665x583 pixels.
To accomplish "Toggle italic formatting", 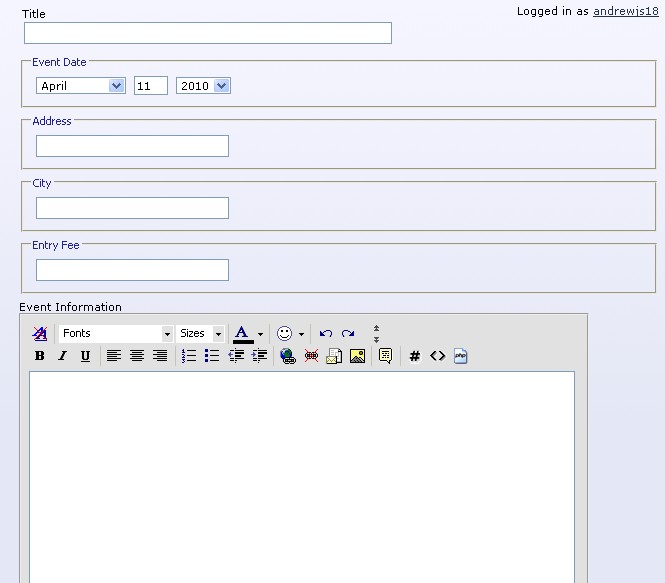I will click(x=62, y=356).
